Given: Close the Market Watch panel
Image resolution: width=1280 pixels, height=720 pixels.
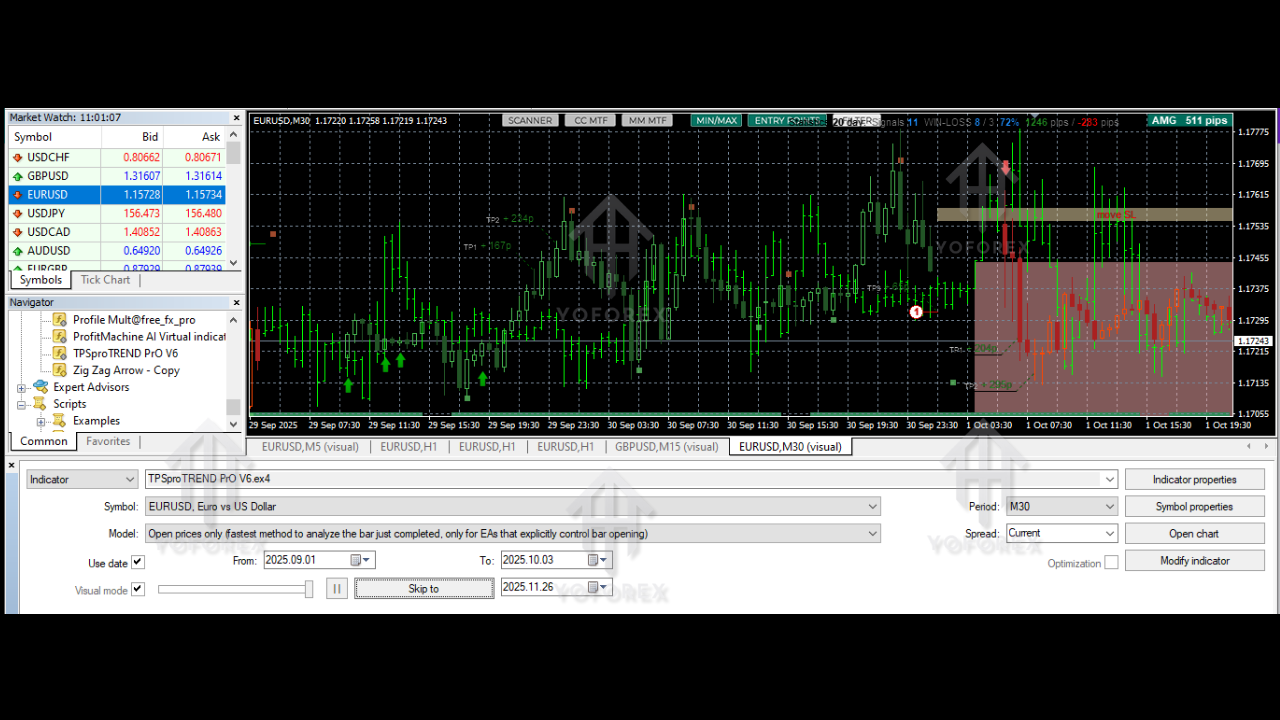Looking at the screenshot, I should (x=237, y=118).
